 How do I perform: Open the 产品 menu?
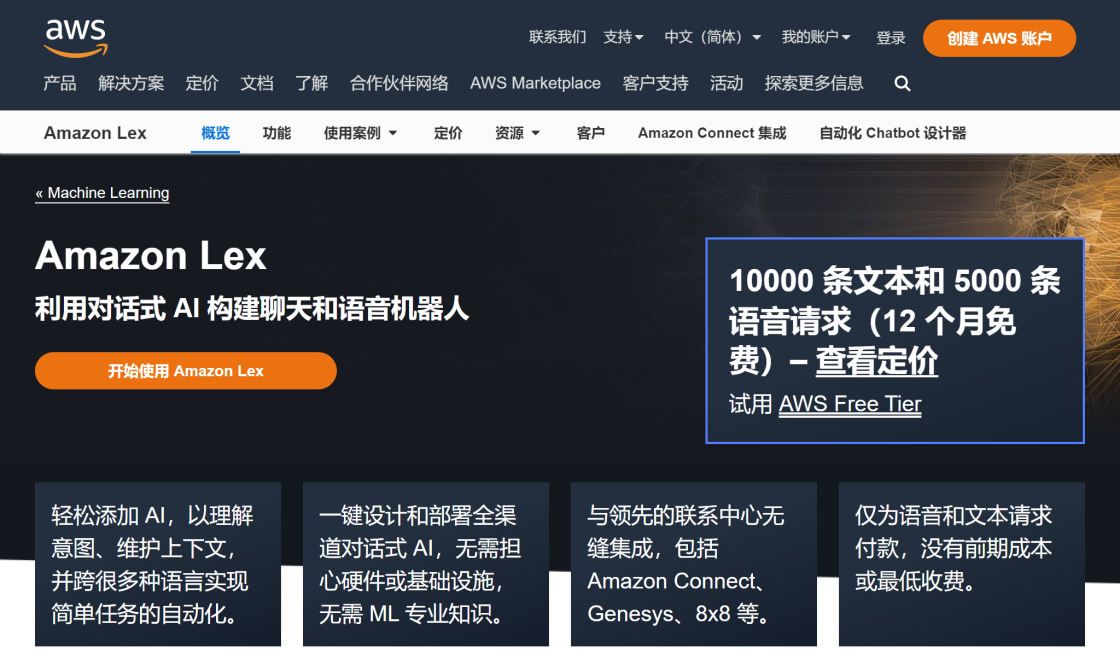click(60, 83)
